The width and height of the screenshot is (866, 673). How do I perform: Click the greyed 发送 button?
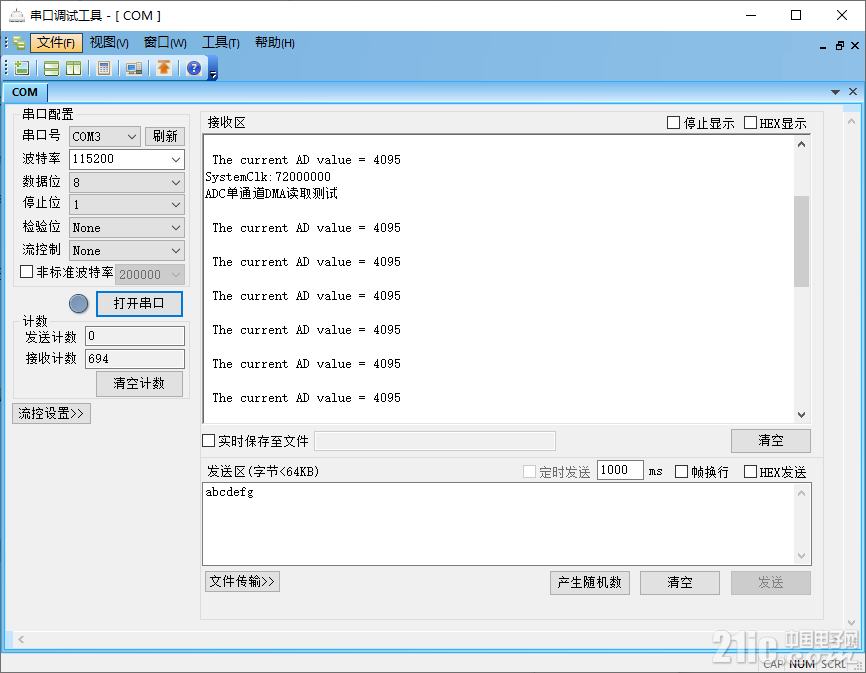coord(770,582)
